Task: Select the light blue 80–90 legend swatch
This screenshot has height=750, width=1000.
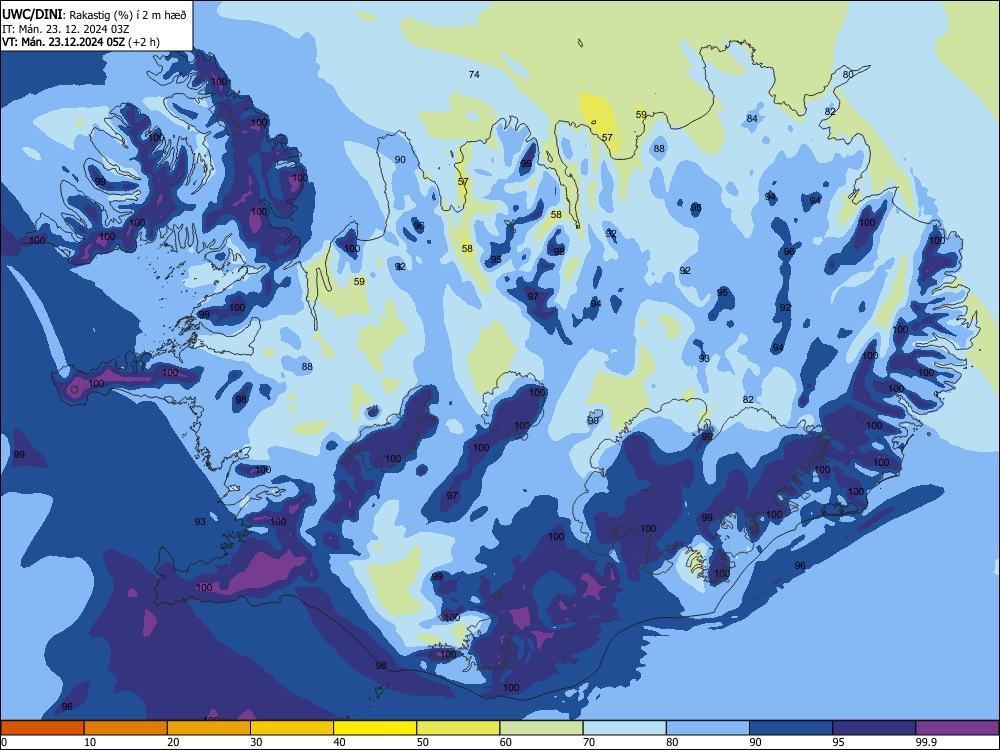Action: click(x=708, y=728)
